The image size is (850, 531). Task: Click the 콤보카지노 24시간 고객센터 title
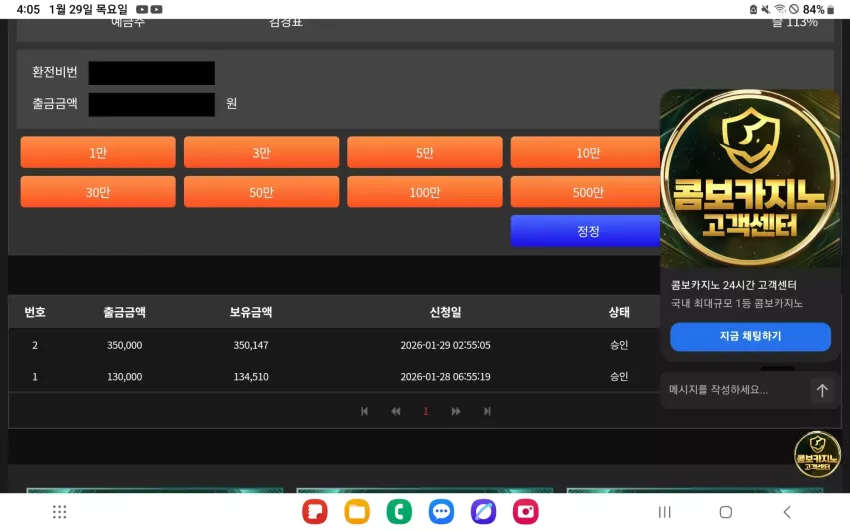click(733, 285)
